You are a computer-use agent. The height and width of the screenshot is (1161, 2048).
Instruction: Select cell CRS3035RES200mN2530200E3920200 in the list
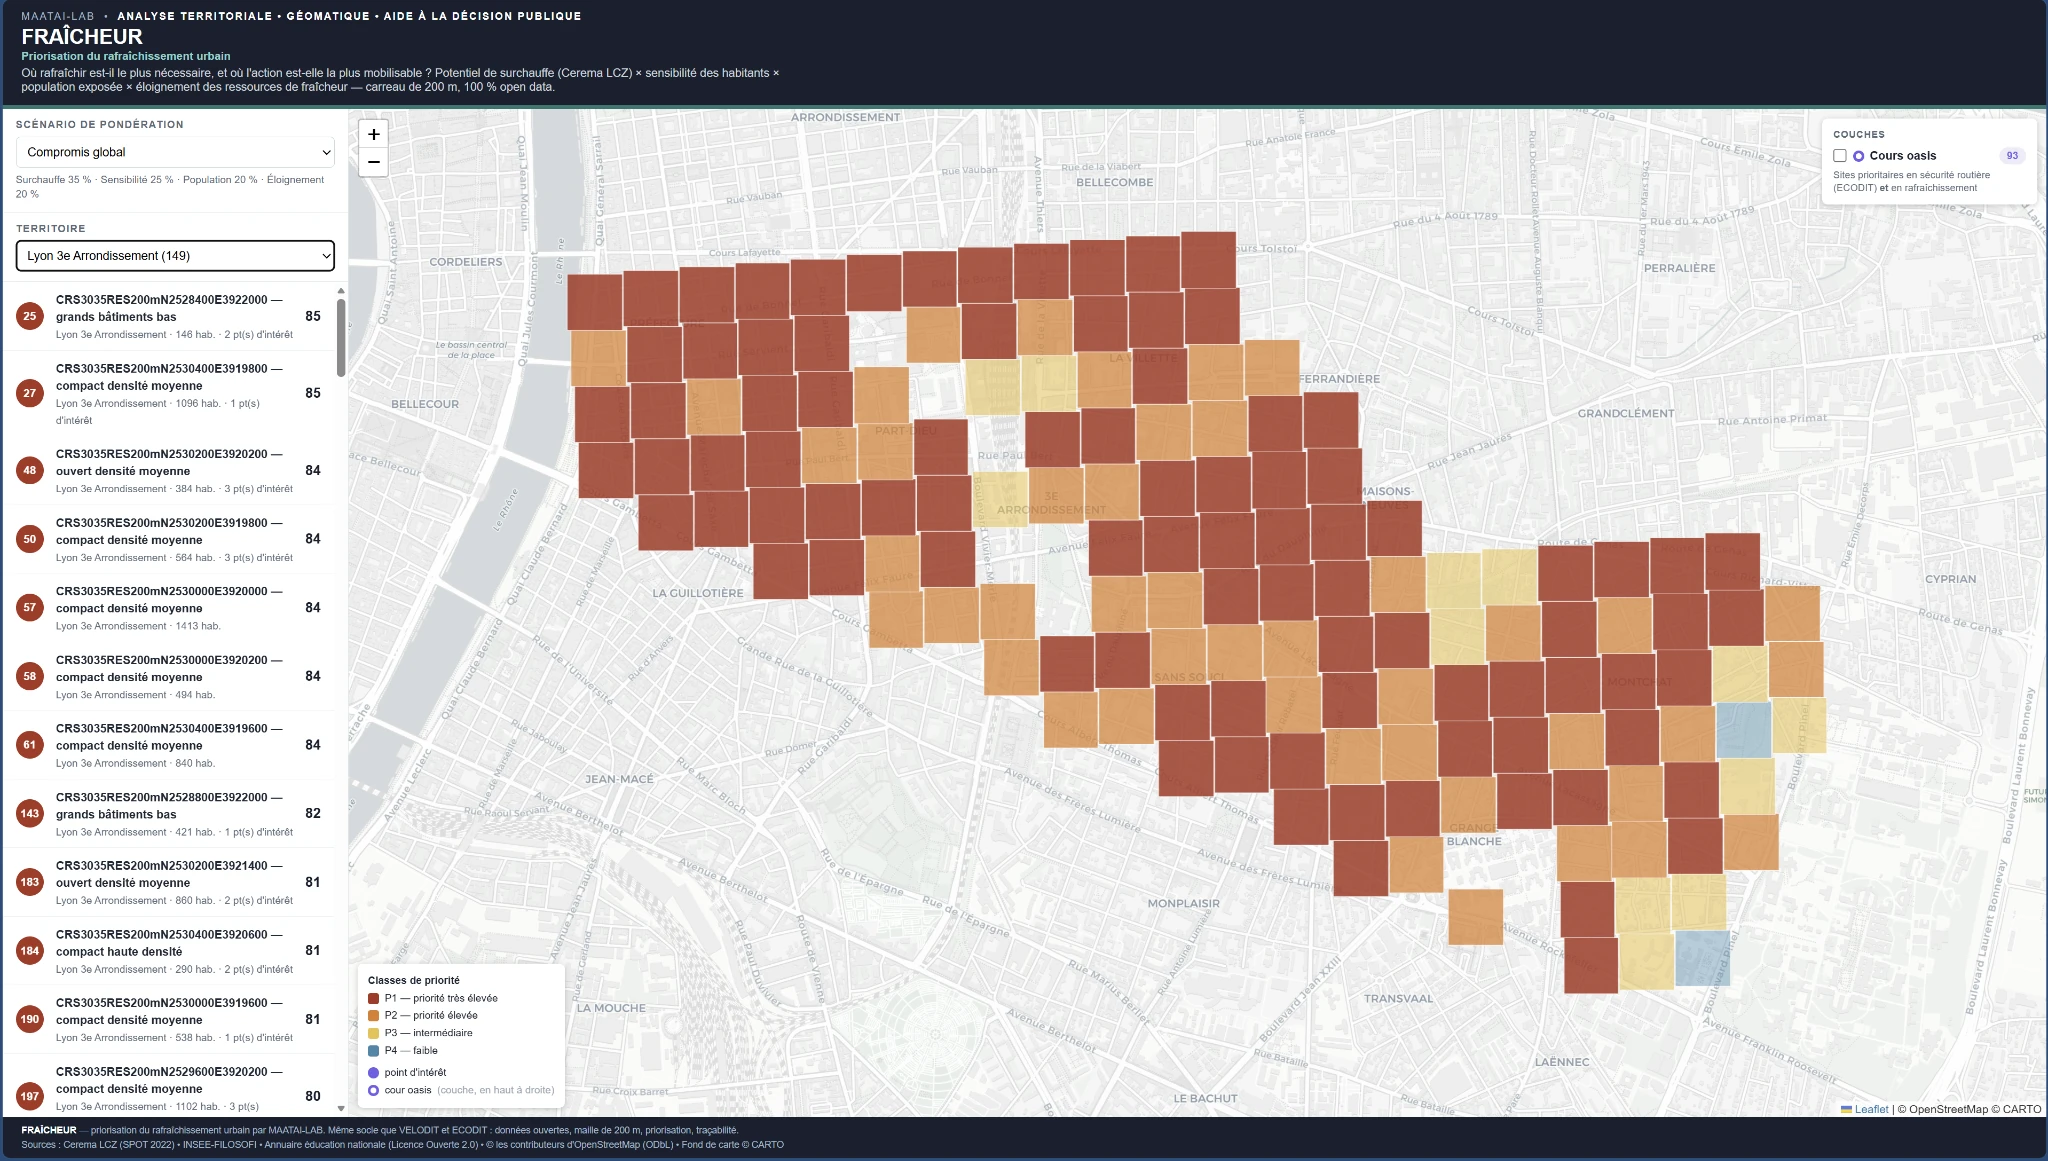point(169,470)
